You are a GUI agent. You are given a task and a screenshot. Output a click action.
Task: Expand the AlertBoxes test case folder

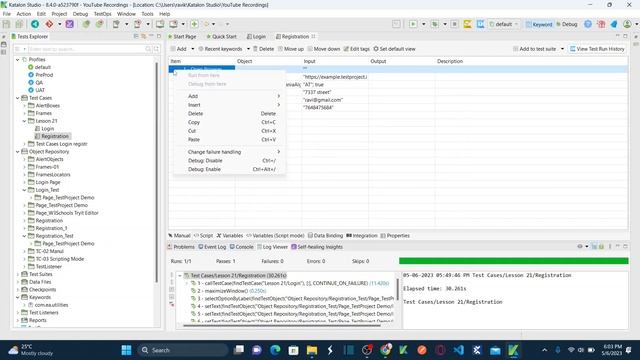24,105
